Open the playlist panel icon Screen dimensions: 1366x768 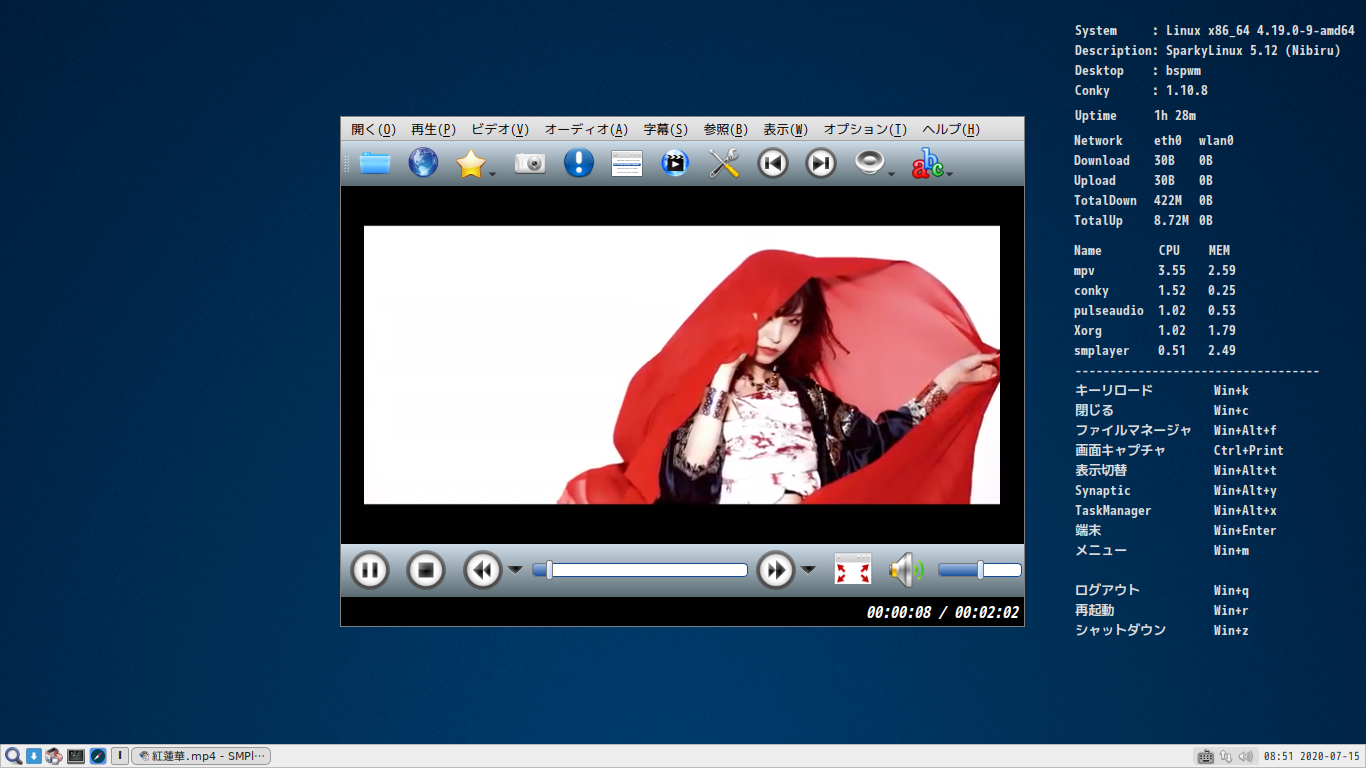(x=627, y=163)
